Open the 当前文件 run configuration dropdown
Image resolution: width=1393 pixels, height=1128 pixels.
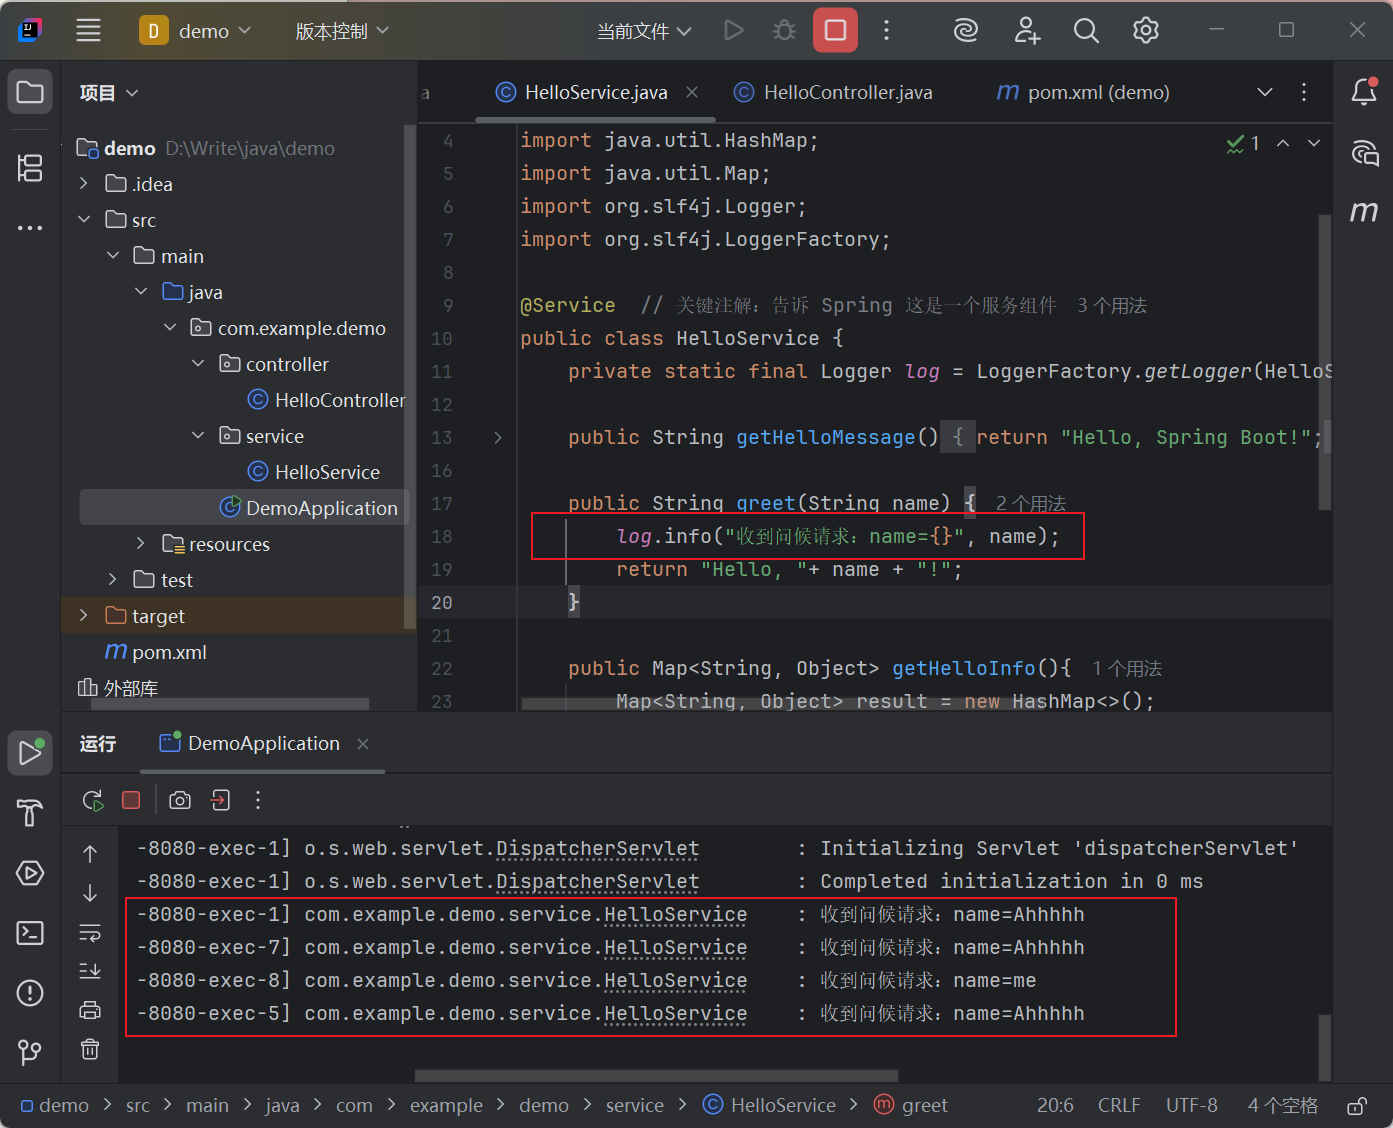(644, 31)
